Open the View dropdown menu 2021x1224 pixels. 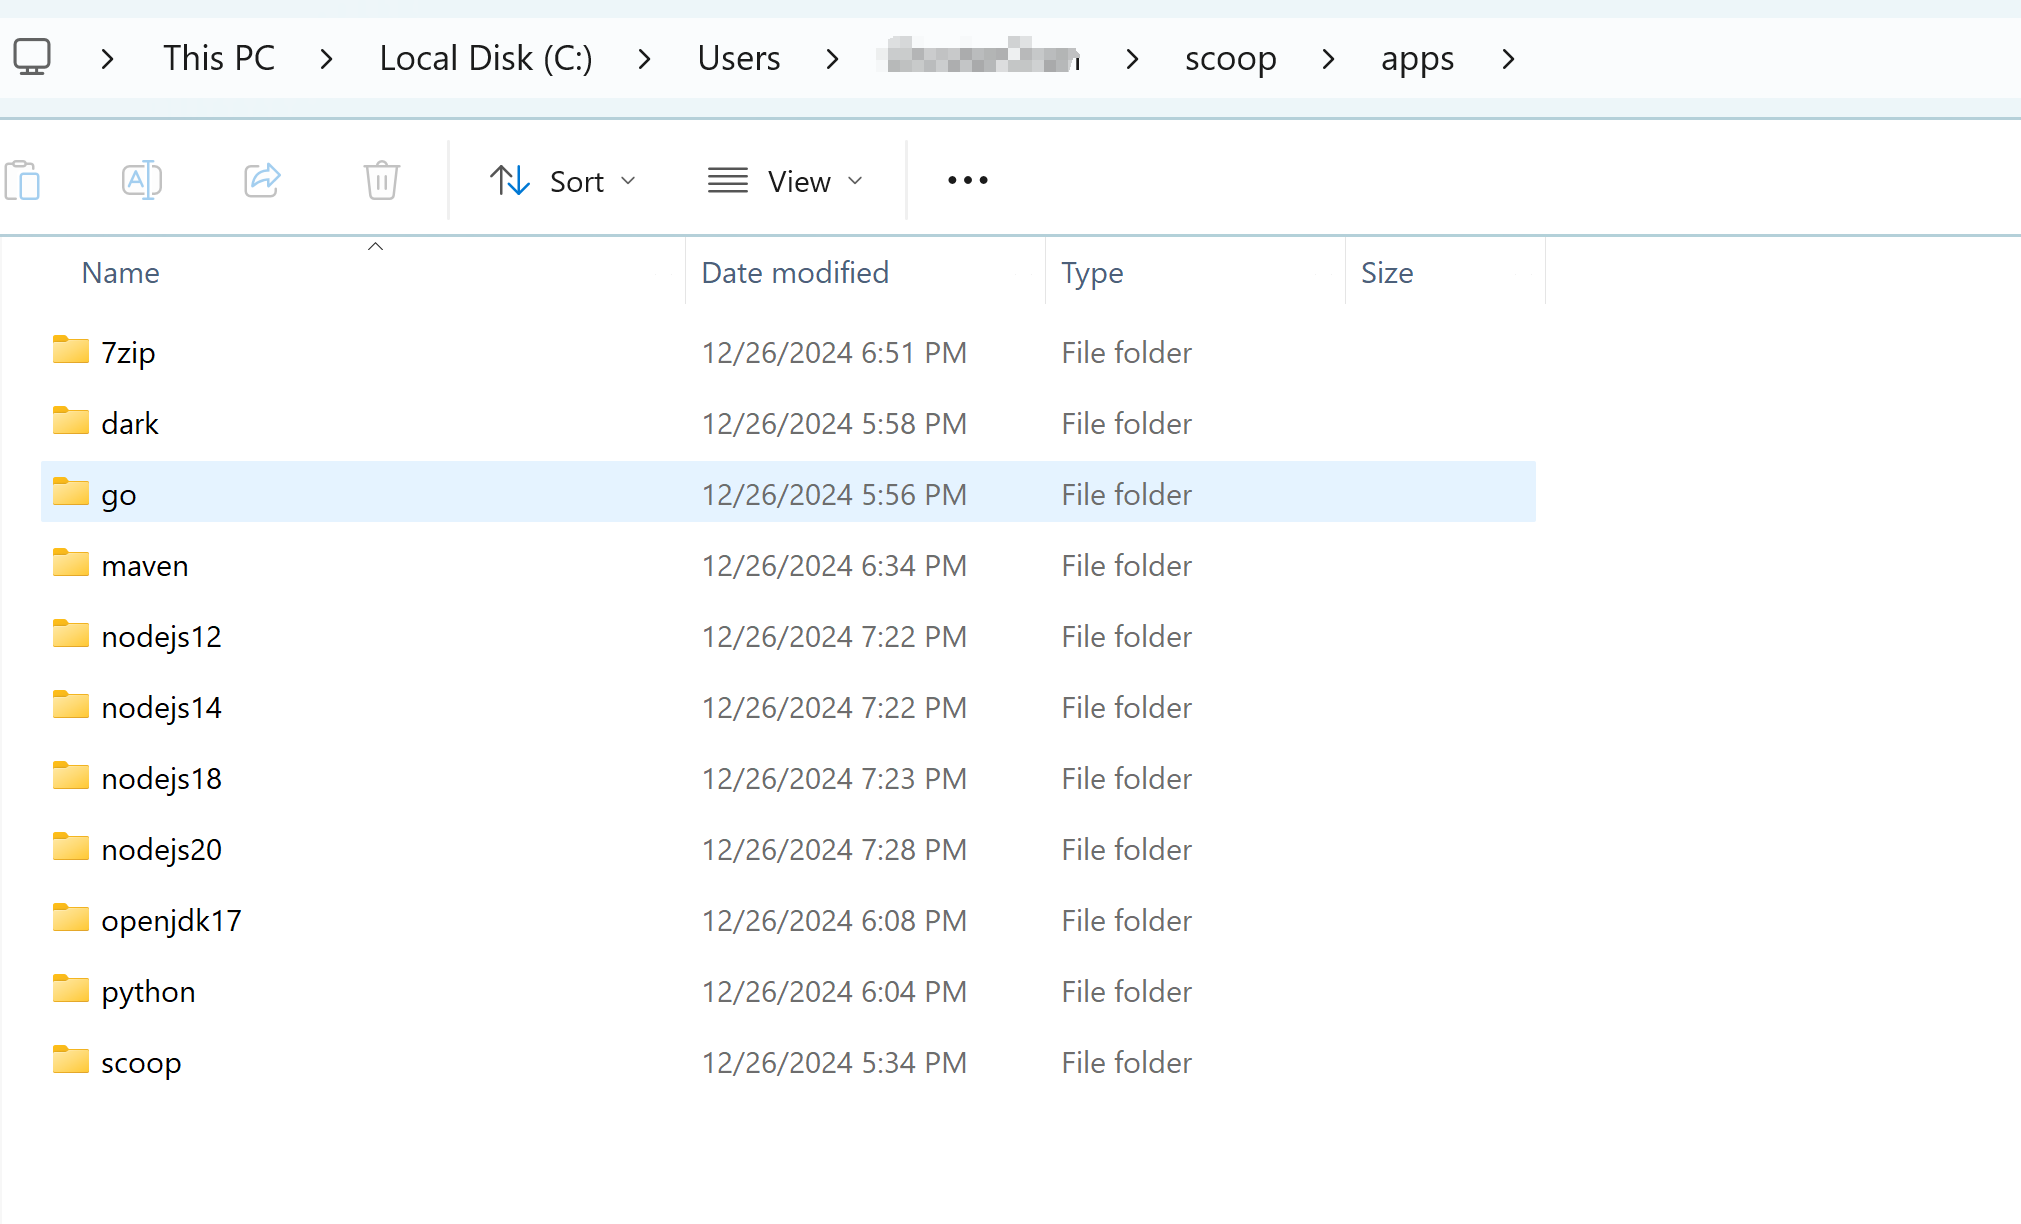(785, 181)
